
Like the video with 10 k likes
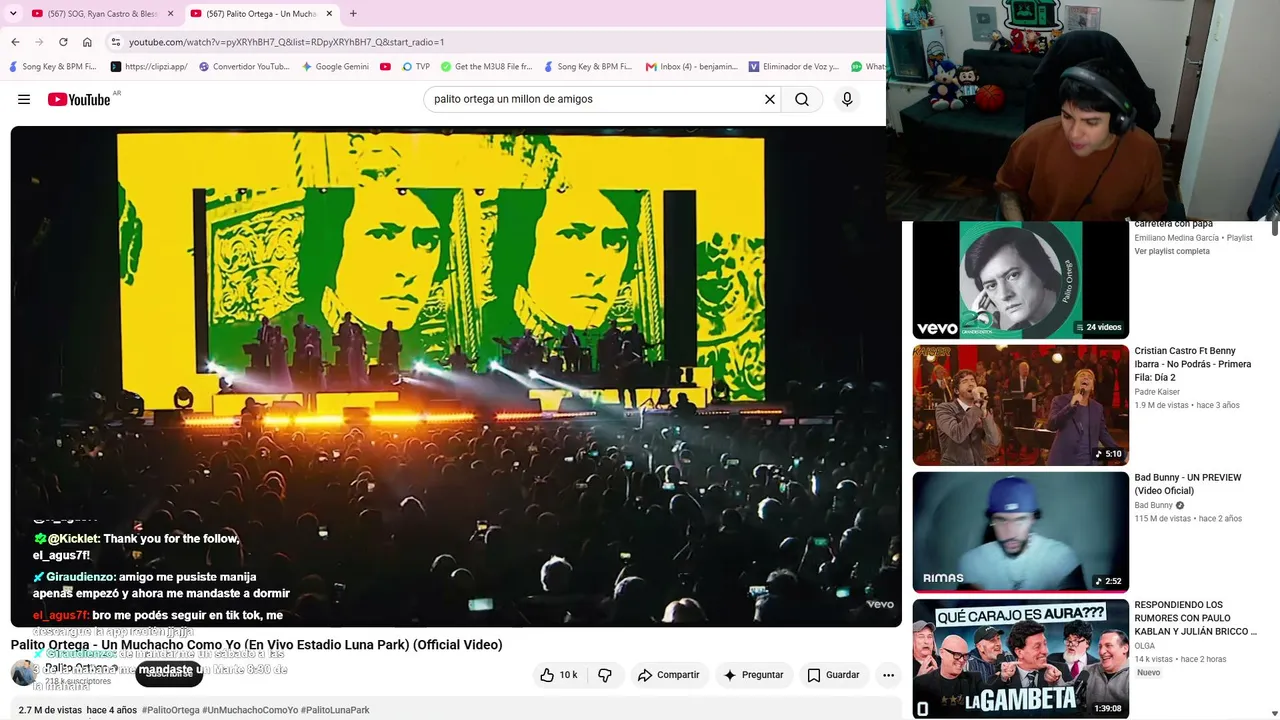click(558, 675)
